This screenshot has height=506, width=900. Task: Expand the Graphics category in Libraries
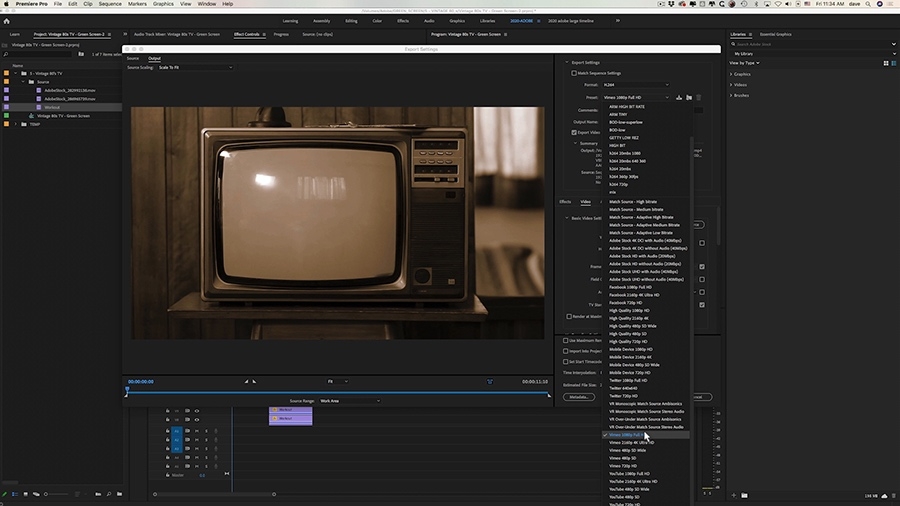click(x=731, y=74)
